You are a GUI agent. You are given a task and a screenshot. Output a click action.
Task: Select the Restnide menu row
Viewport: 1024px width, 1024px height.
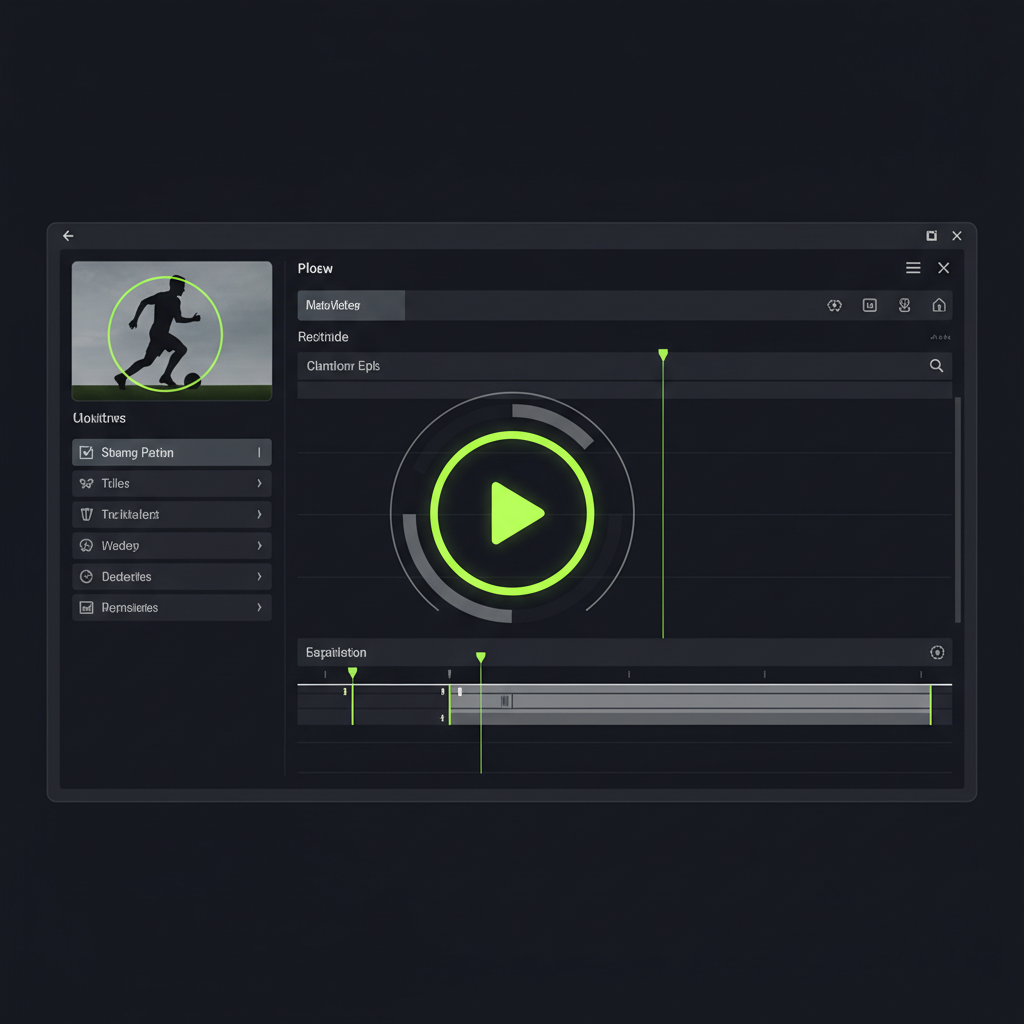pyautogui.click(x=322, y=337)
